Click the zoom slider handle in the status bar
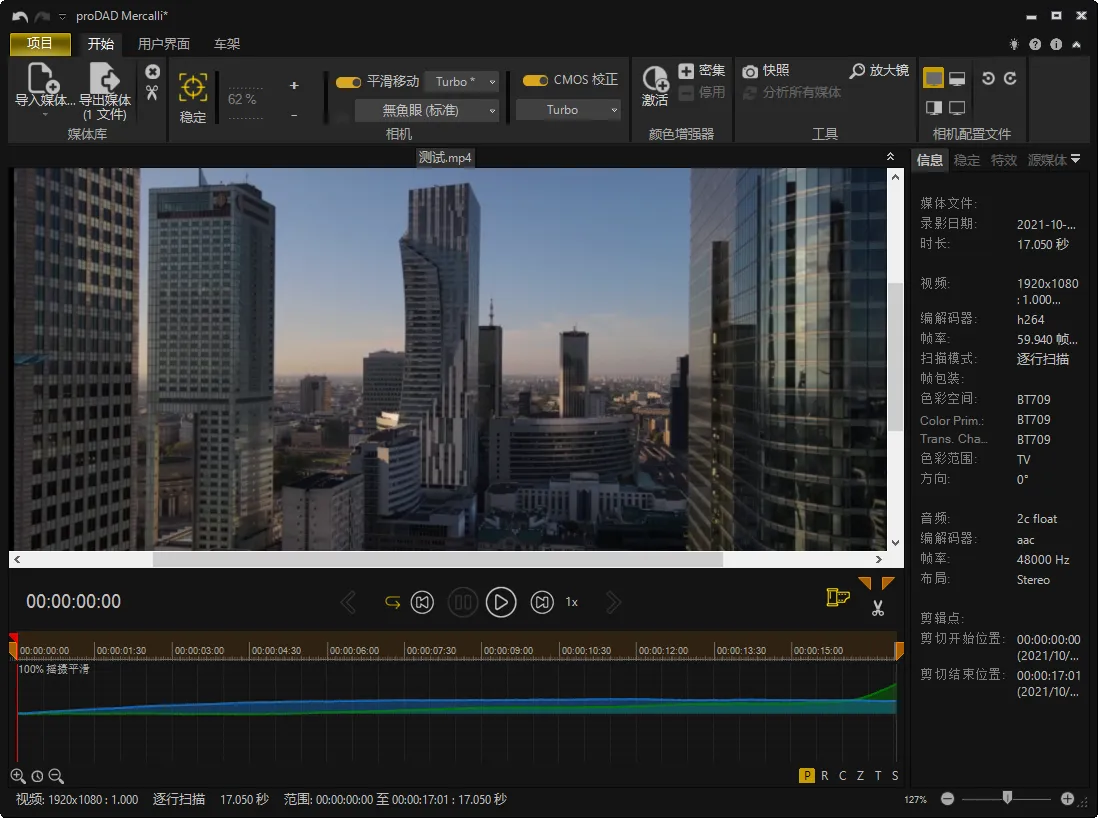This screenshot has height=818, width=1098. 1007,797
